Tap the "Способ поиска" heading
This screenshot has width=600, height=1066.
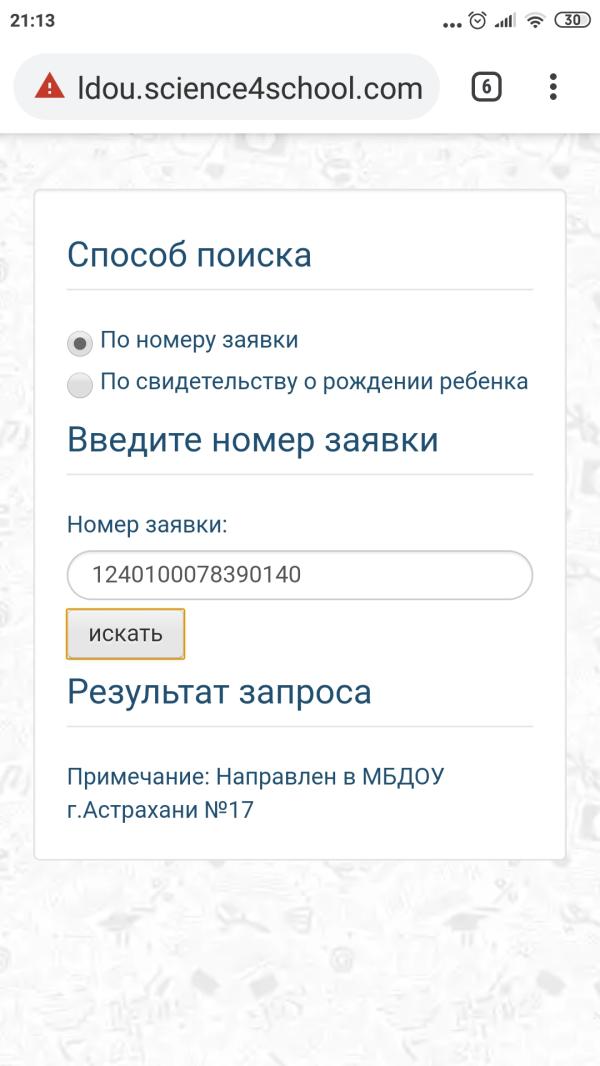pyautogui.click(x=189, y=255)
